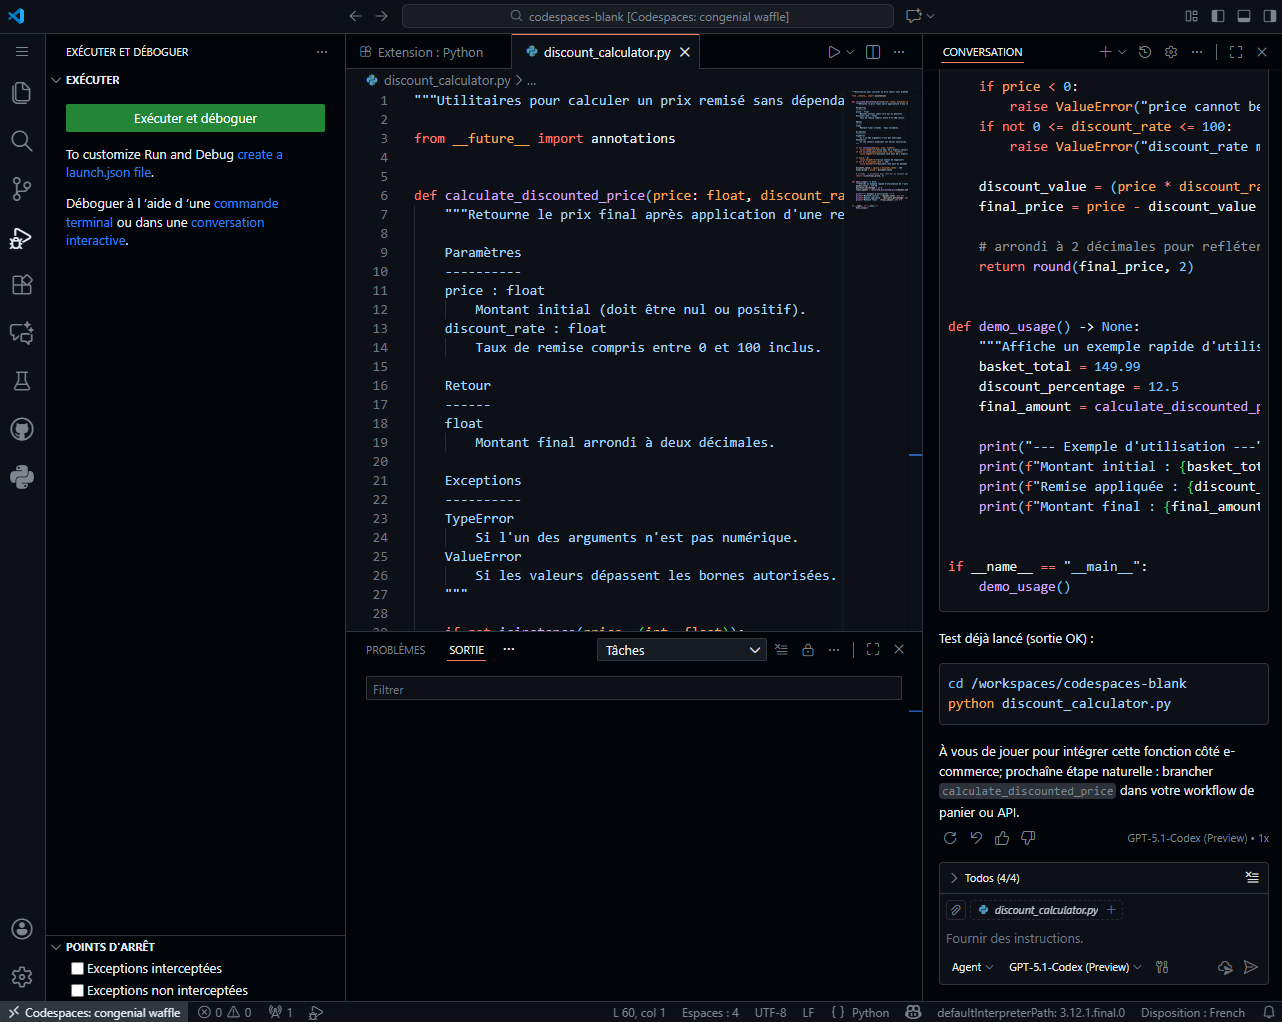Open the Run and Debug view icon
The height and width of the screenshot is (1022, 1282).
coord(22,237)
